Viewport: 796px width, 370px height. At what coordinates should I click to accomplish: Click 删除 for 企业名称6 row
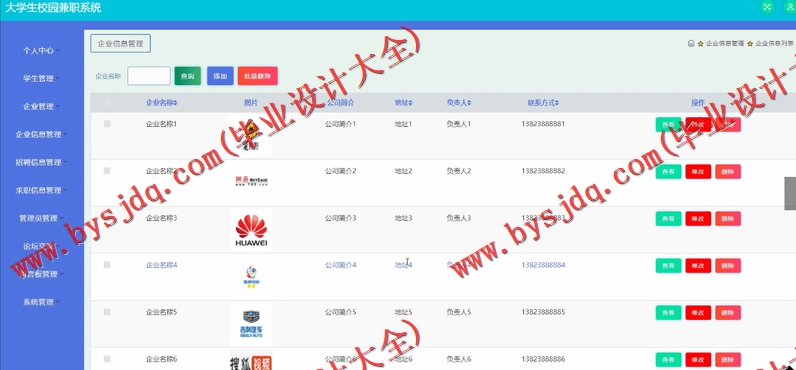point(728,360)
